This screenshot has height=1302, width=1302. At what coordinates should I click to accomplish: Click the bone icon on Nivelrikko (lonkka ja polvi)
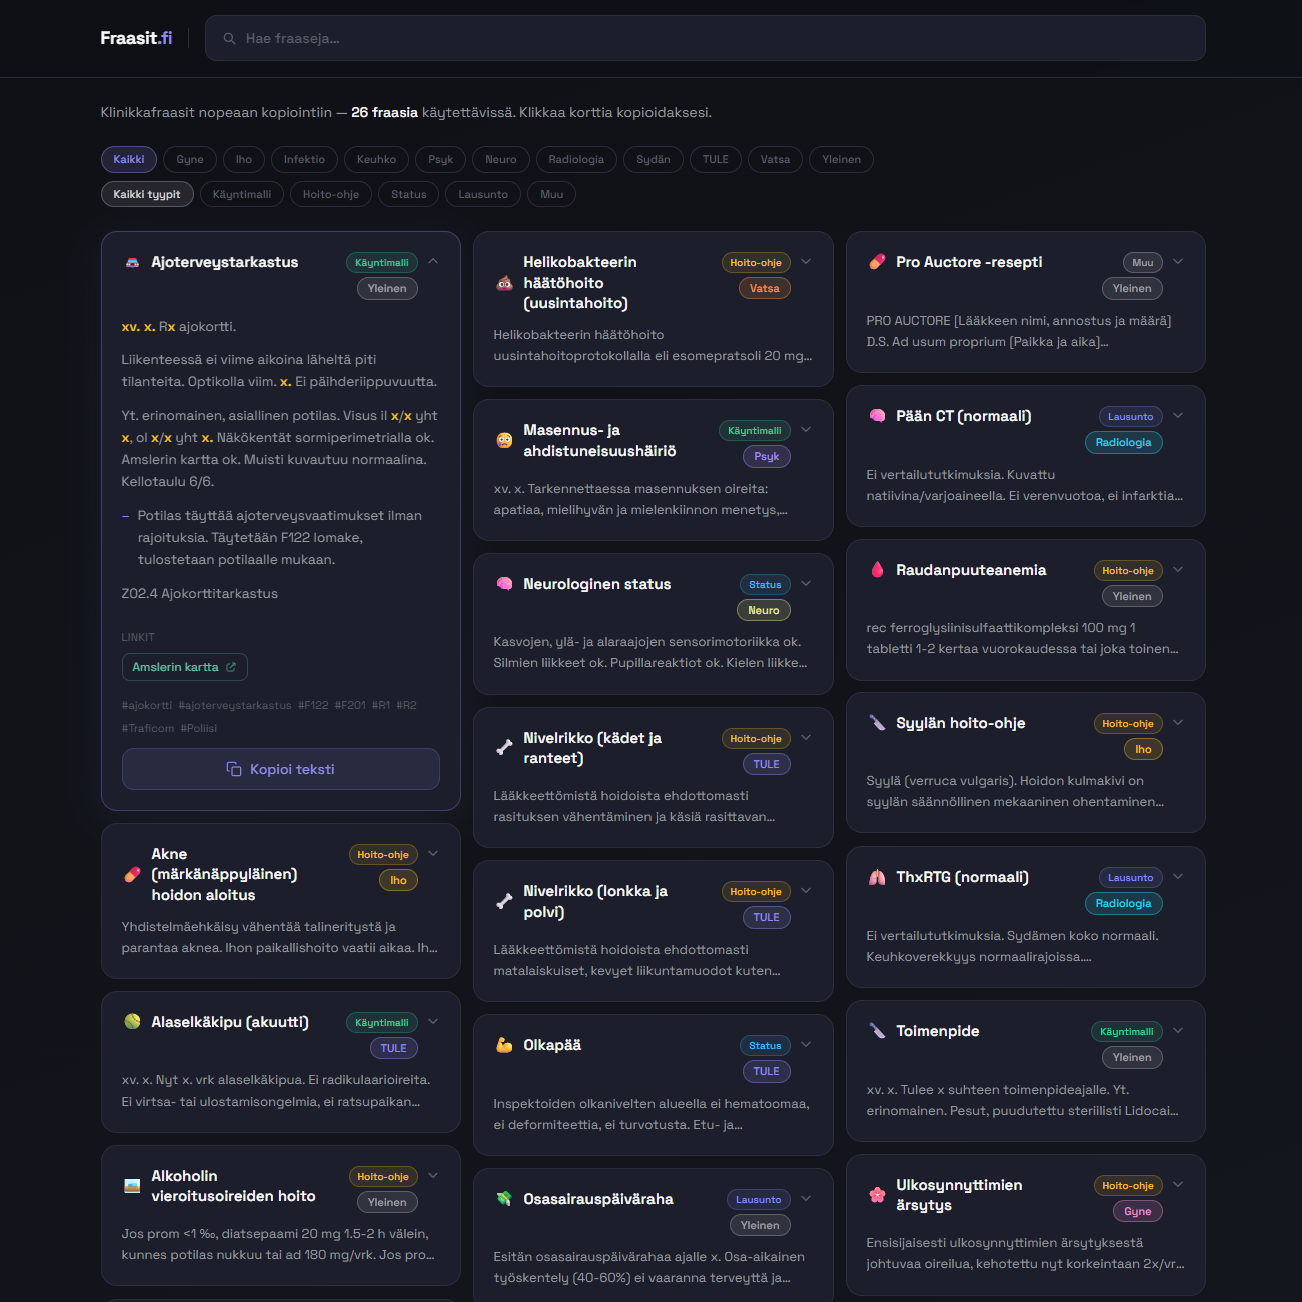(504, 901)
